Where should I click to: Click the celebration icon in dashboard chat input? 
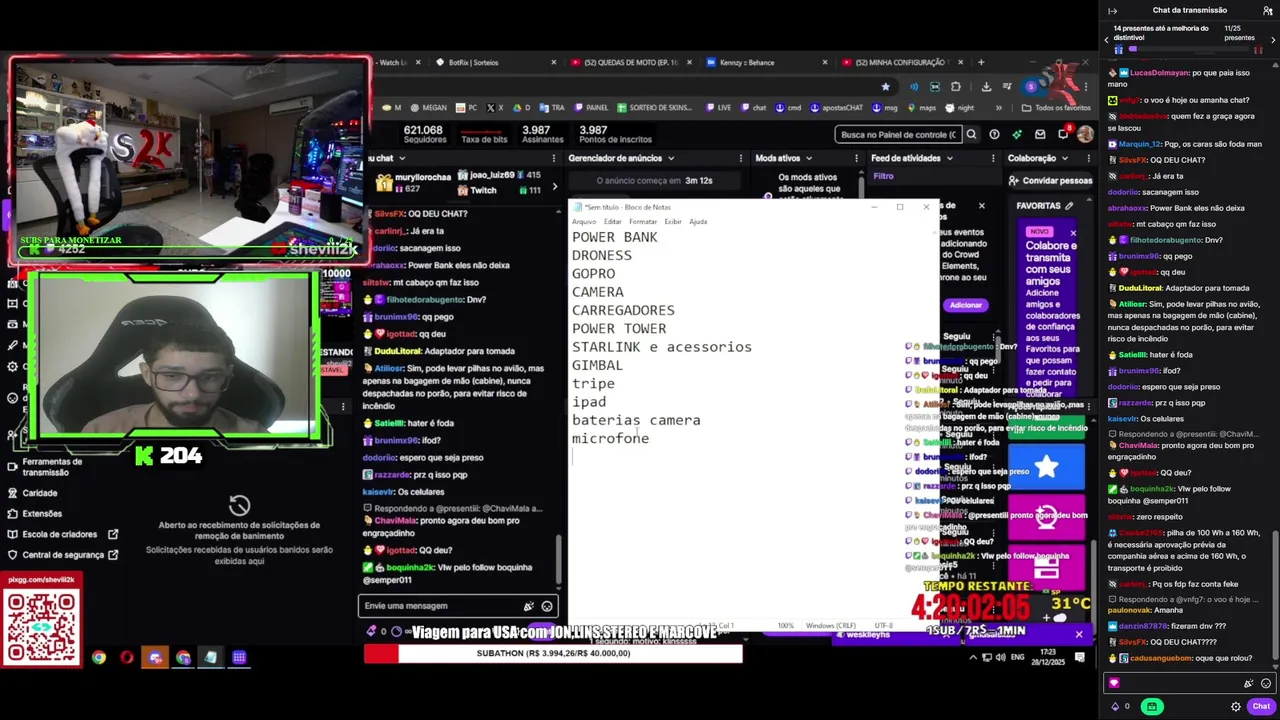tap(529, 606)
